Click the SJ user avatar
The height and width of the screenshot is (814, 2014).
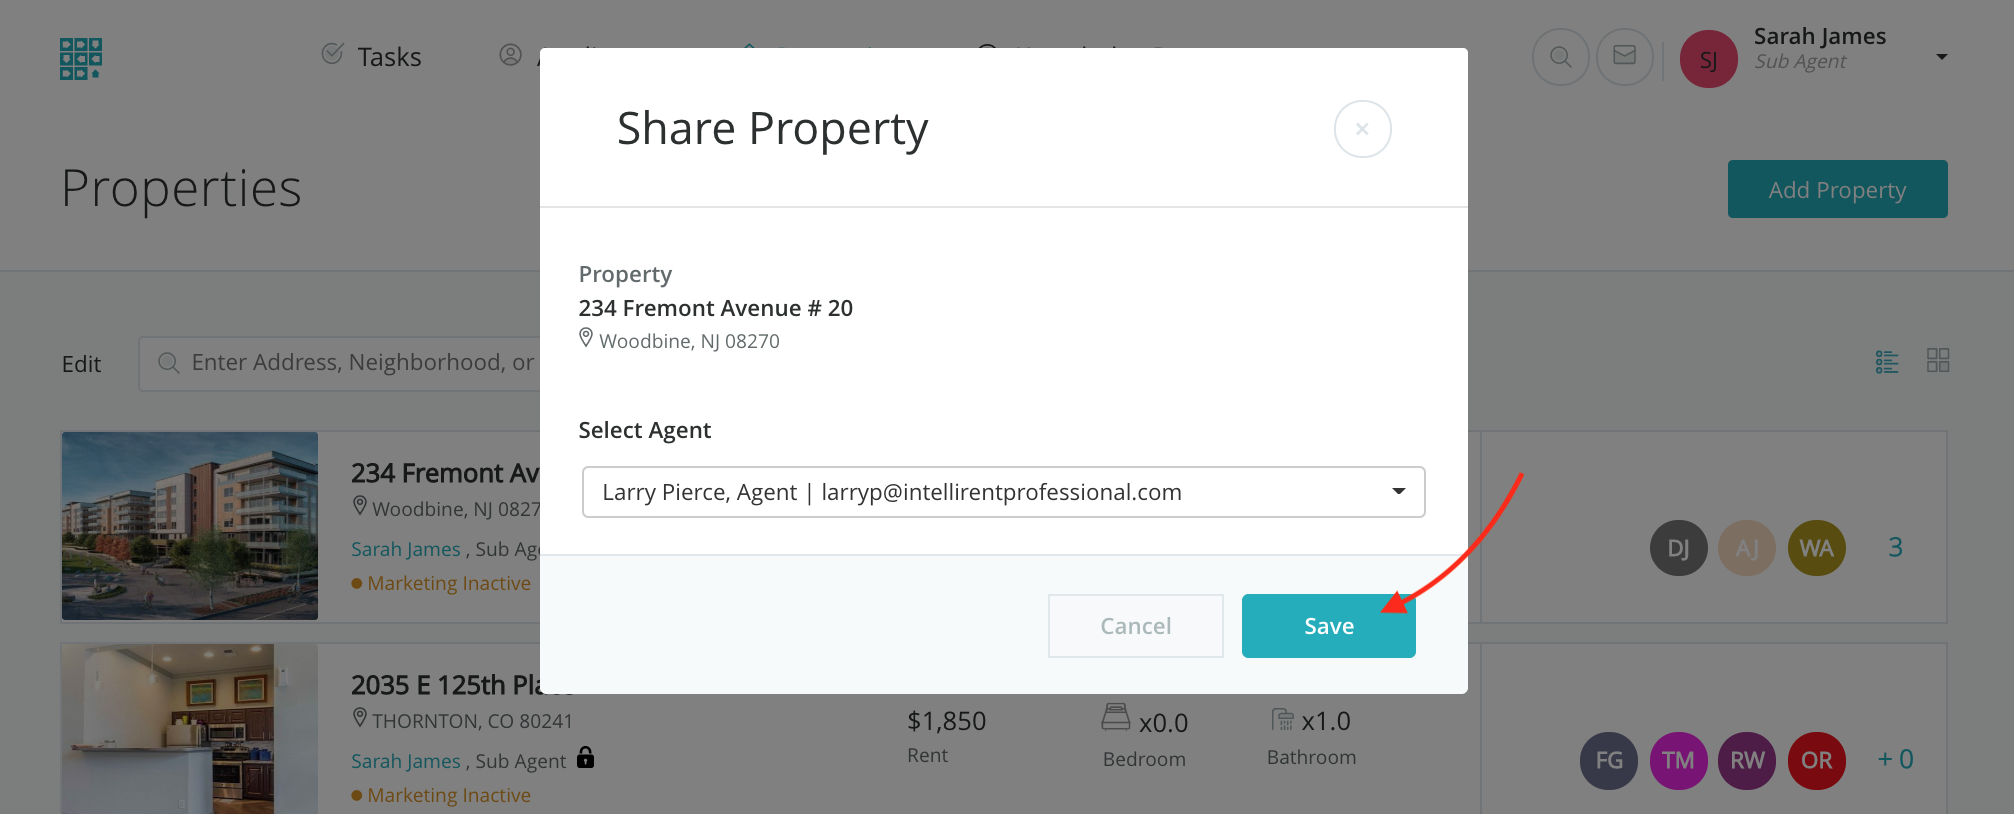pyautogui.click(x=1708, y=59)
